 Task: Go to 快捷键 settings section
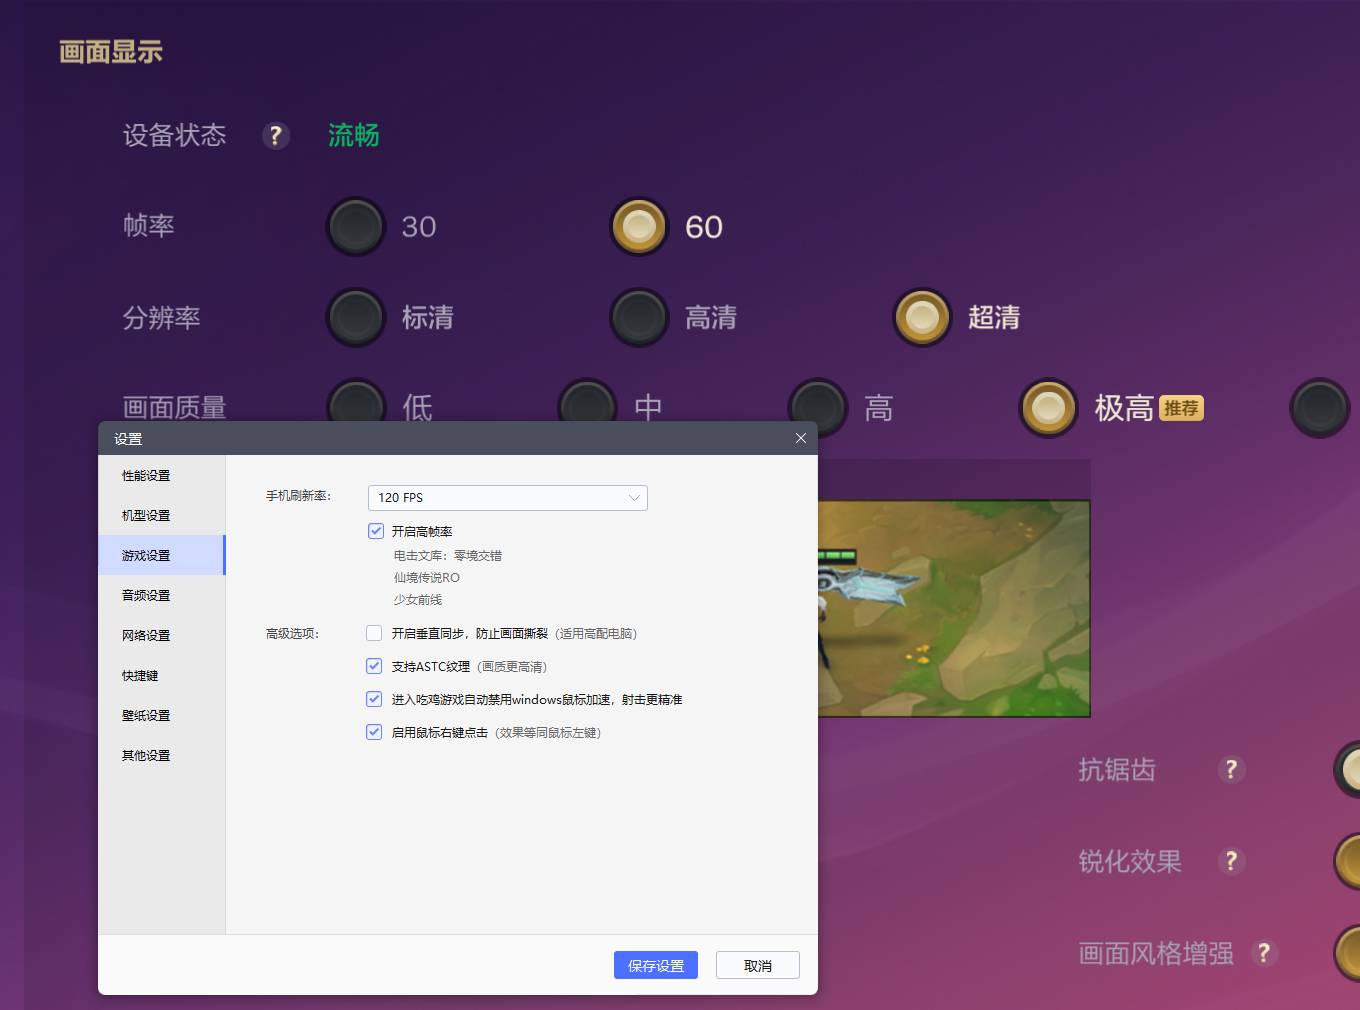(140, 676)
